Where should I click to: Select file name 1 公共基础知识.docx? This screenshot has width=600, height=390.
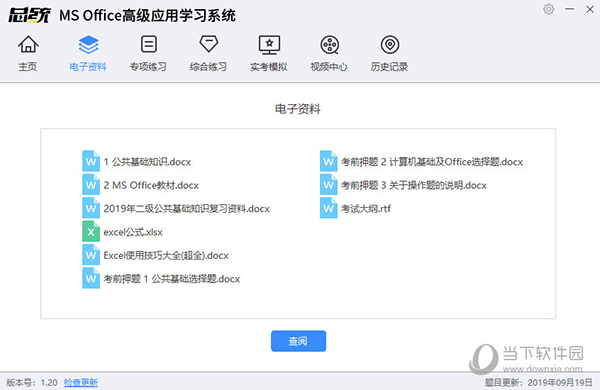pos(147,162)
